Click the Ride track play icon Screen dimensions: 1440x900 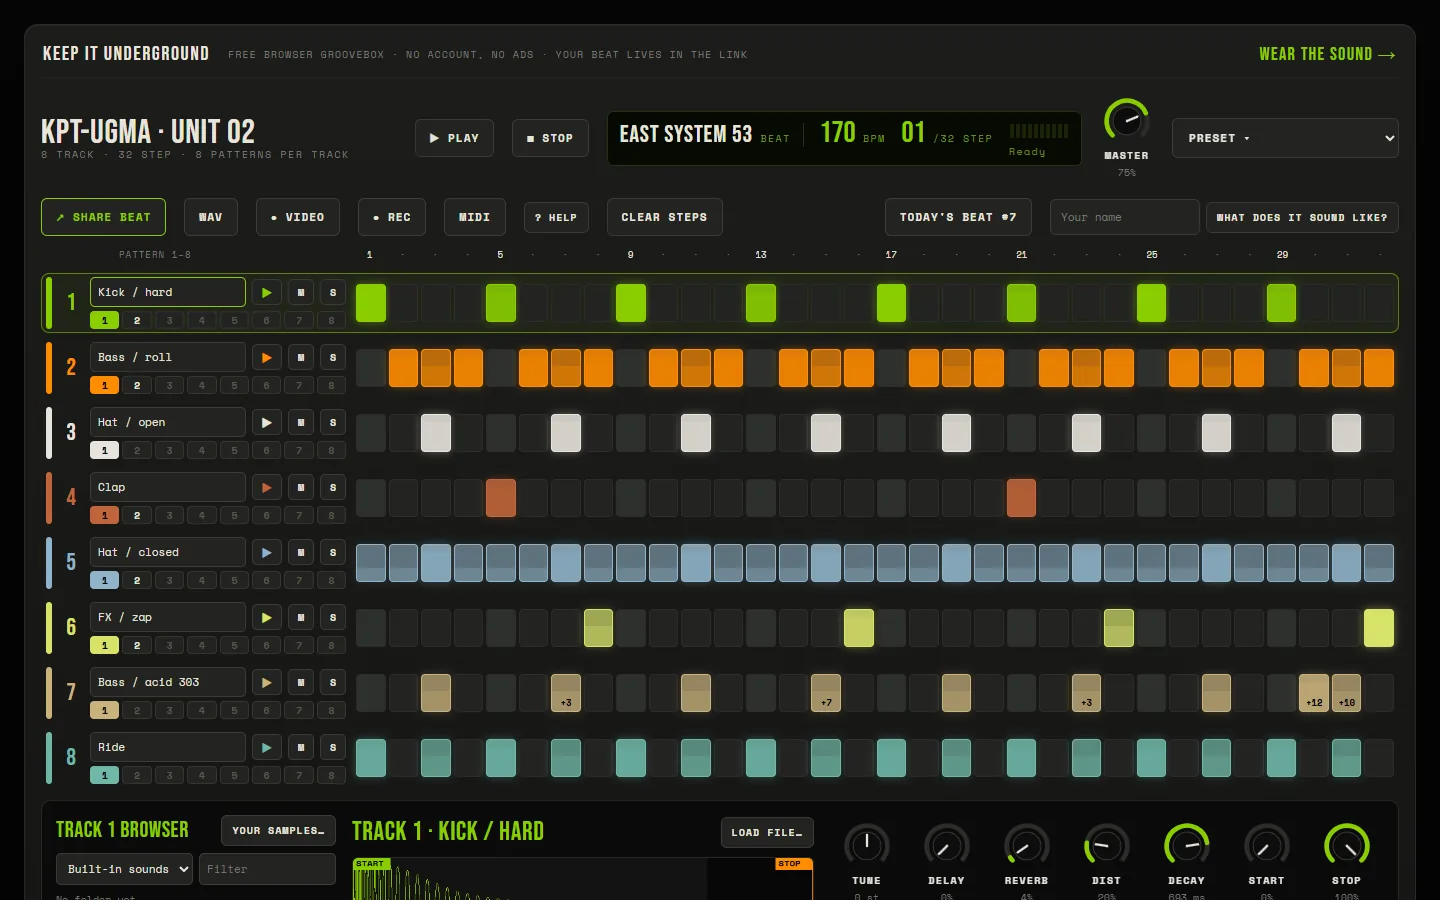click(x=266, y=747)
